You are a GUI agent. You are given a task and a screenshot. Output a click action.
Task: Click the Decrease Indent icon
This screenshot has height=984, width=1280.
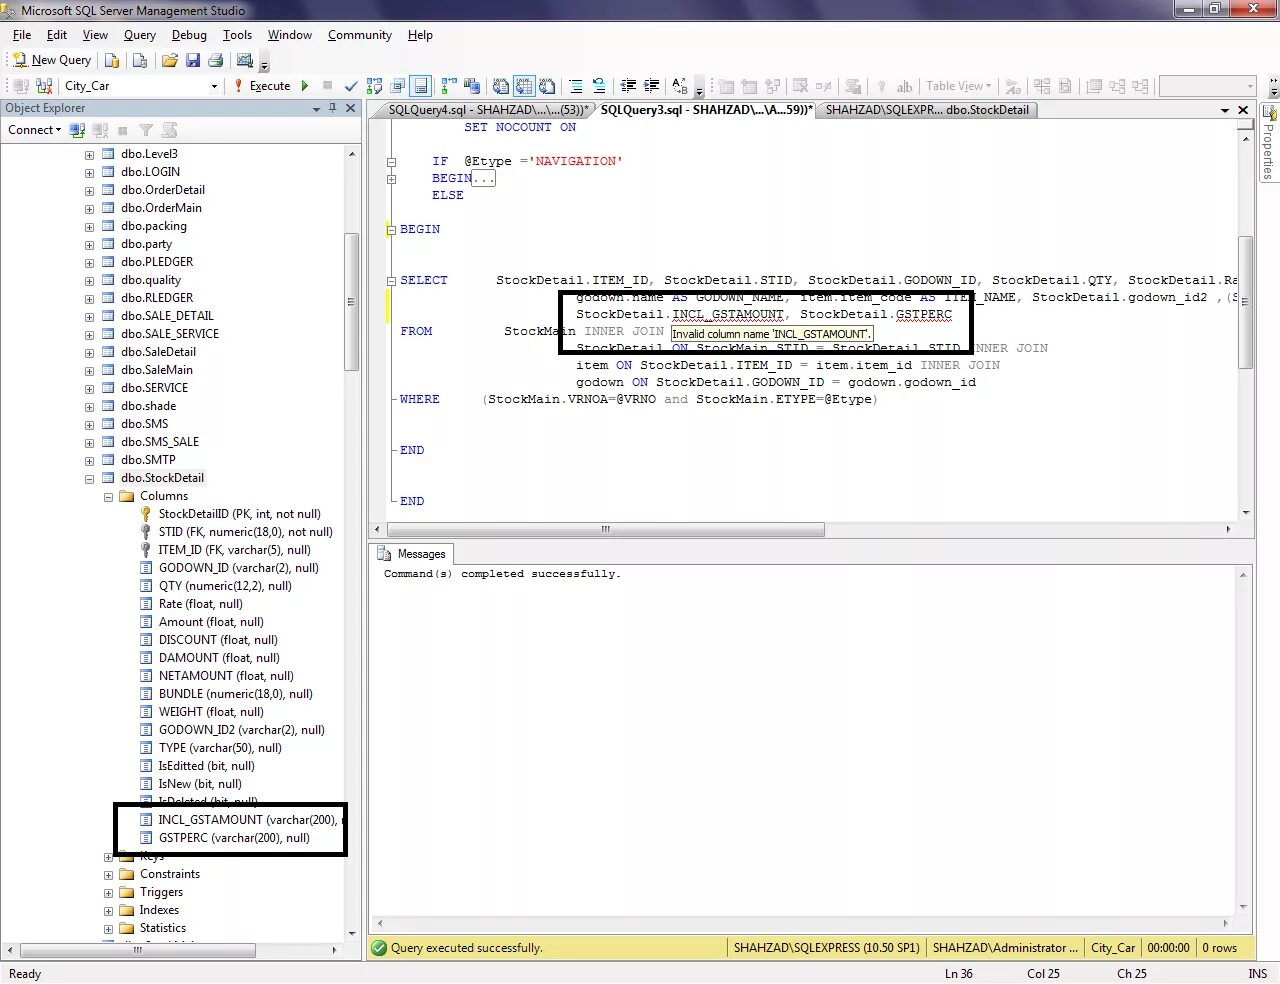pyautogui.click(x=628, y=86)
